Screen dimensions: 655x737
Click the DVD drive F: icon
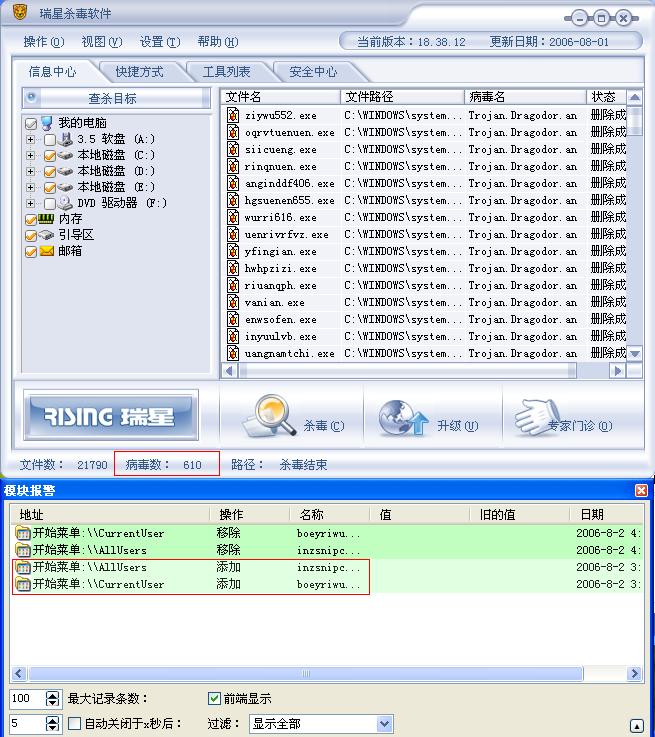(65, 203)
